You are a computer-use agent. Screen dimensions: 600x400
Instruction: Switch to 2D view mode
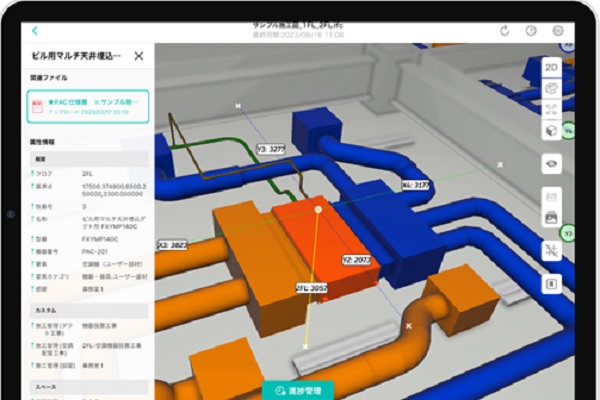[x=550, y=68]
